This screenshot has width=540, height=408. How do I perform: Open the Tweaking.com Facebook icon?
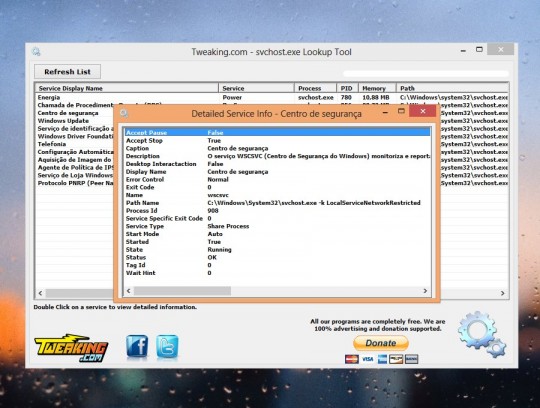[137, 346]
